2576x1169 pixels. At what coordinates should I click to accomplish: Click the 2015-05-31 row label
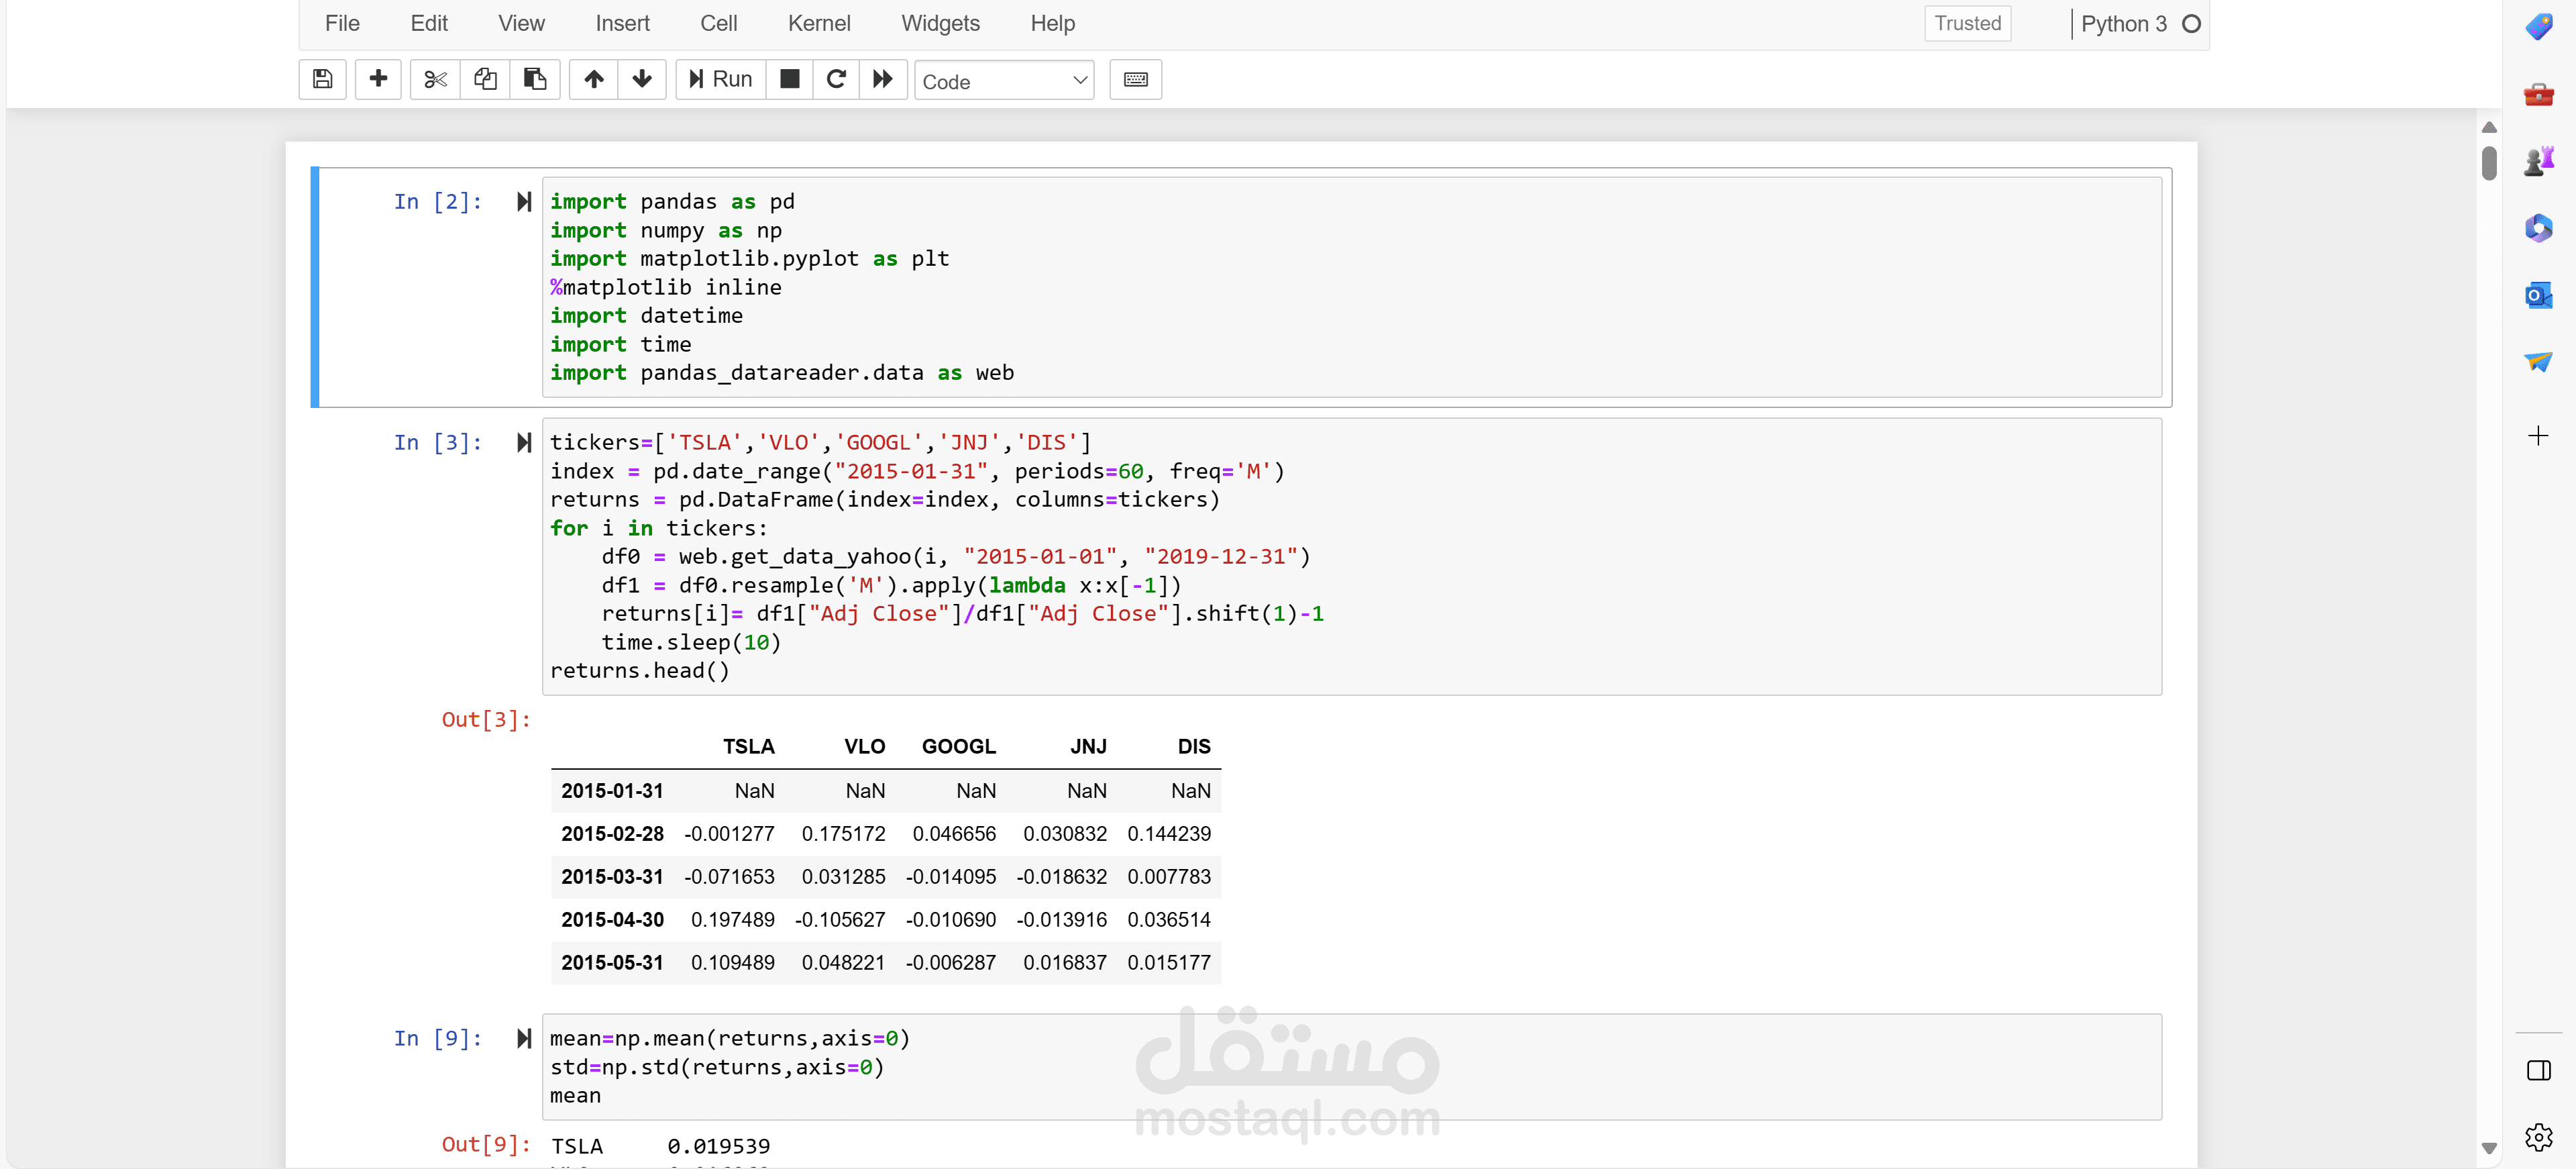pyautogui.click(x=612, y=963)
